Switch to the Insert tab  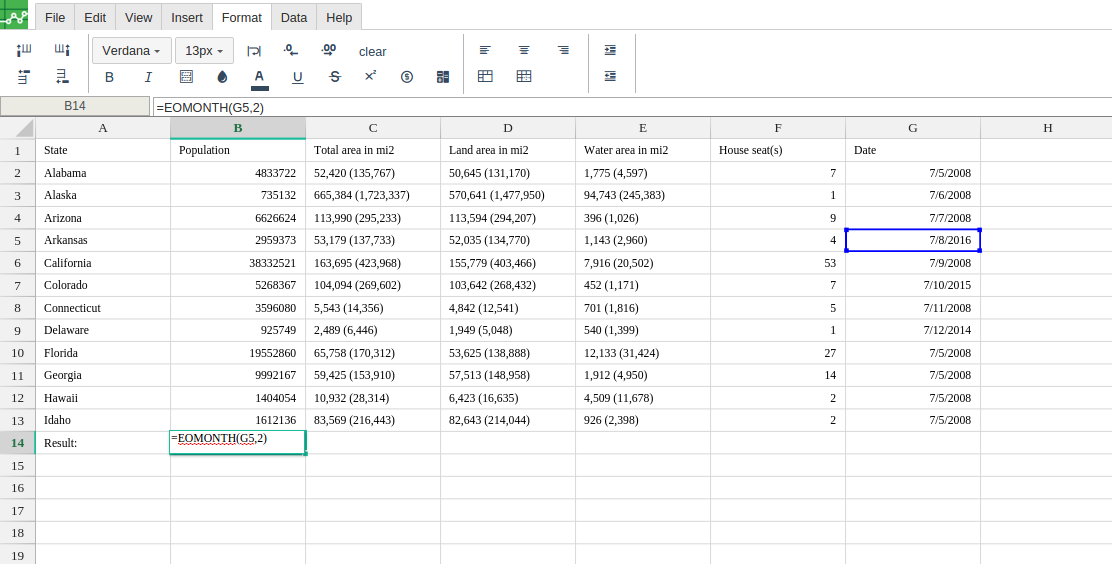(187, 17)
